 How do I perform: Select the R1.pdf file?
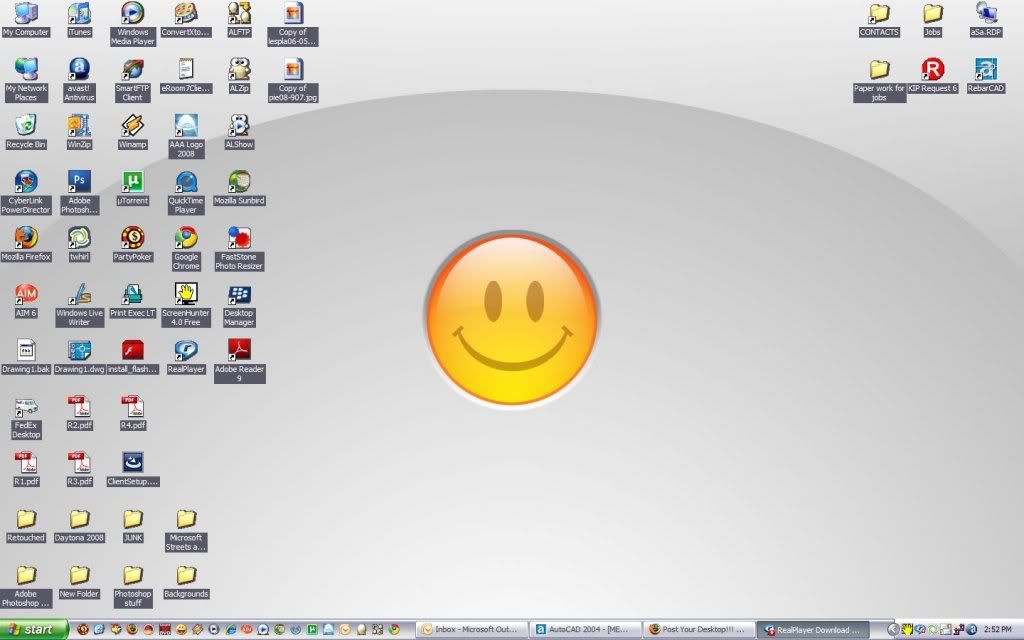[25, 469]
